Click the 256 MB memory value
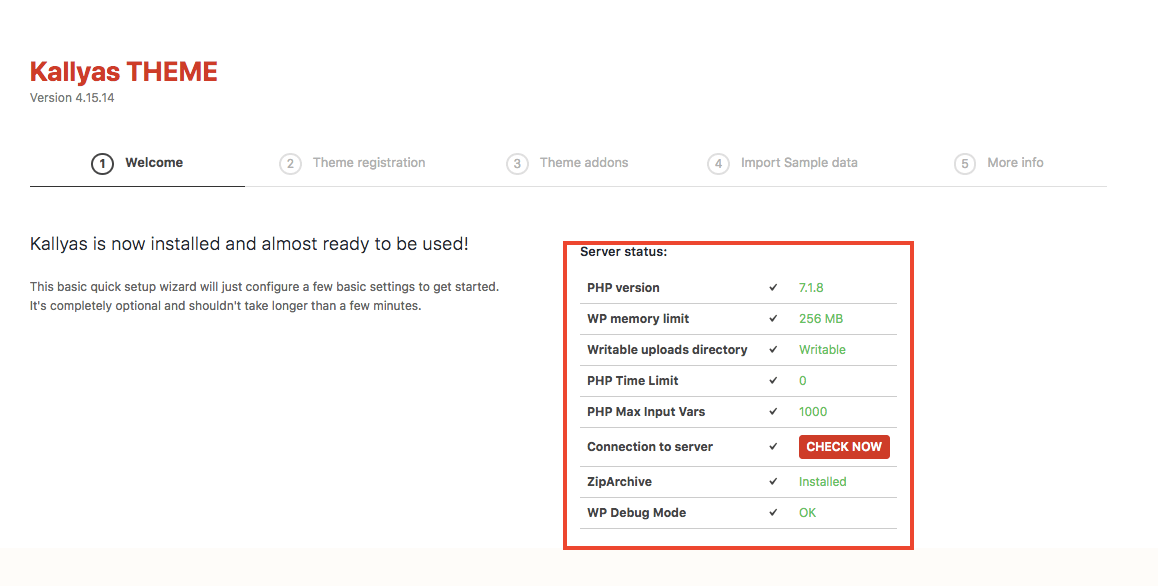 820,319
